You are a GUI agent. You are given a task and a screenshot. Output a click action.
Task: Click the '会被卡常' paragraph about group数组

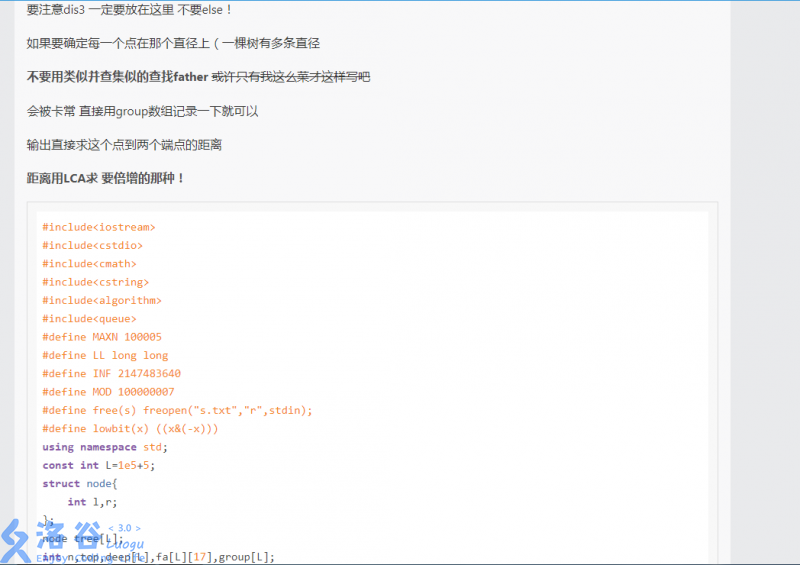[142, 111]
